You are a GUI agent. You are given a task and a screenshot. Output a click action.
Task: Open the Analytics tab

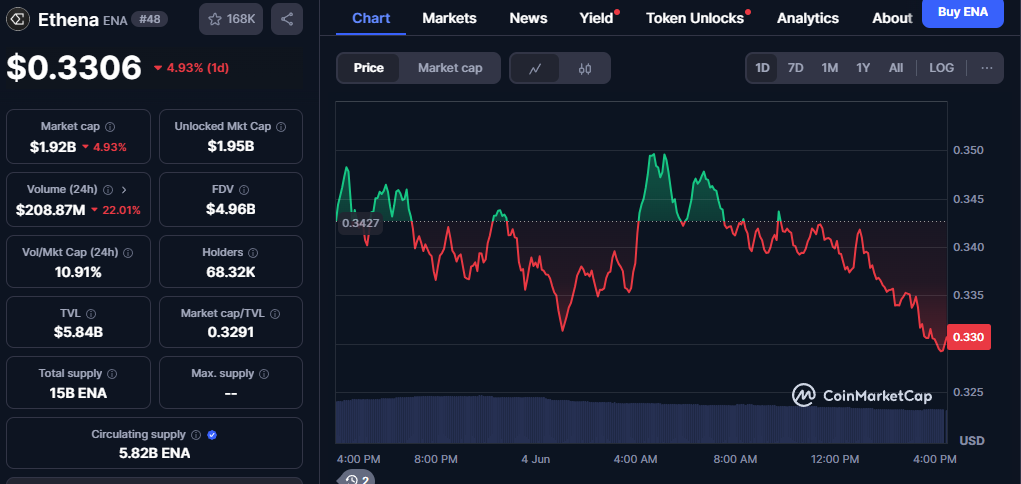point(808,18)
